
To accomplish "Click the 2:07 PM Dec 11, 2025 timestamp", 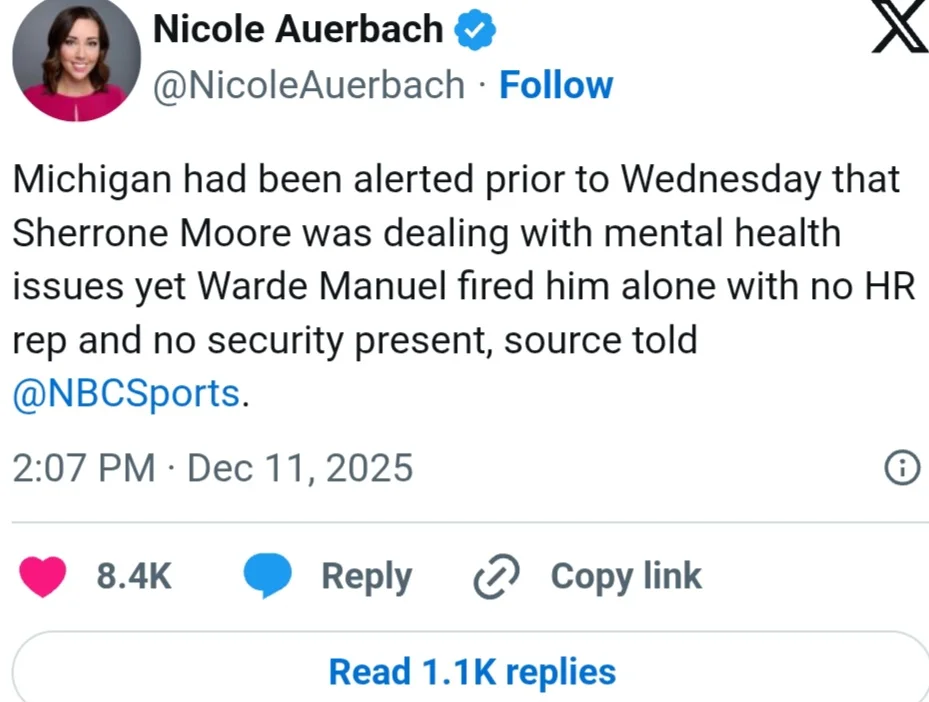I will click(212, 467).
